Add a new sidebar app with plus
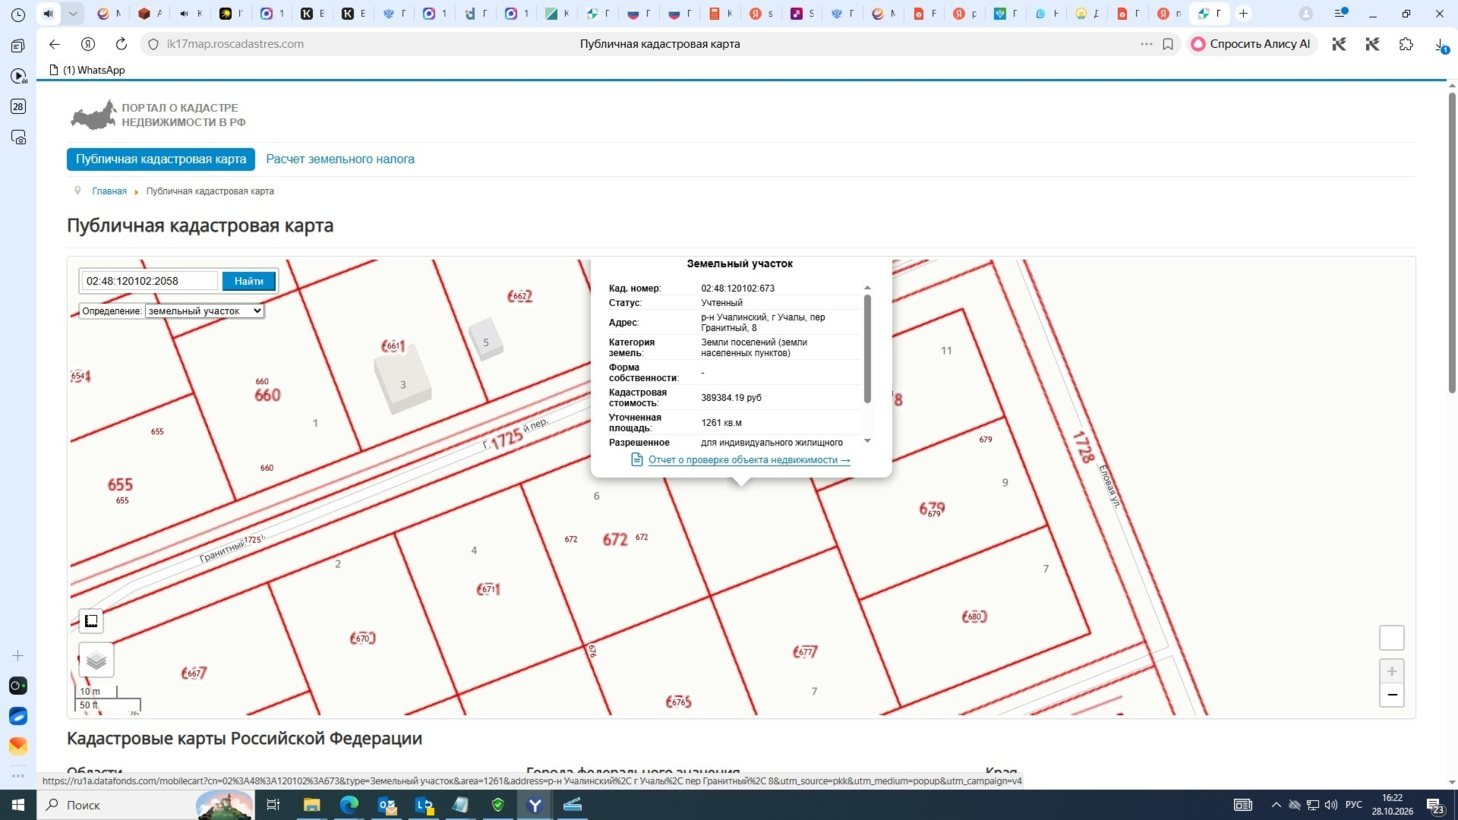This screenshot has width=1458, height=820. (18, 656)
